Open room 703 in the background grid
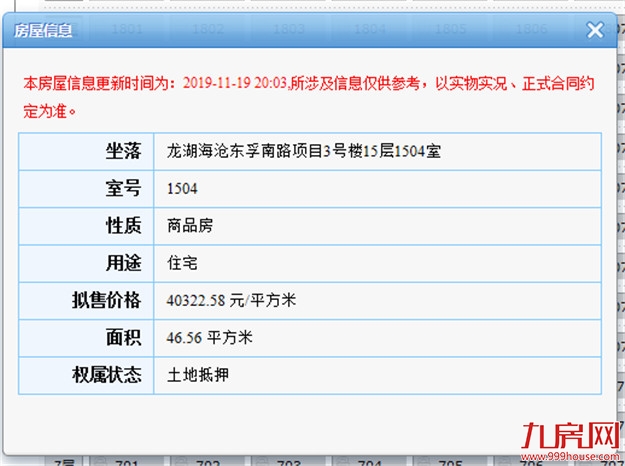625x466 pixels. pyautogui.click(x=289, y=462)
